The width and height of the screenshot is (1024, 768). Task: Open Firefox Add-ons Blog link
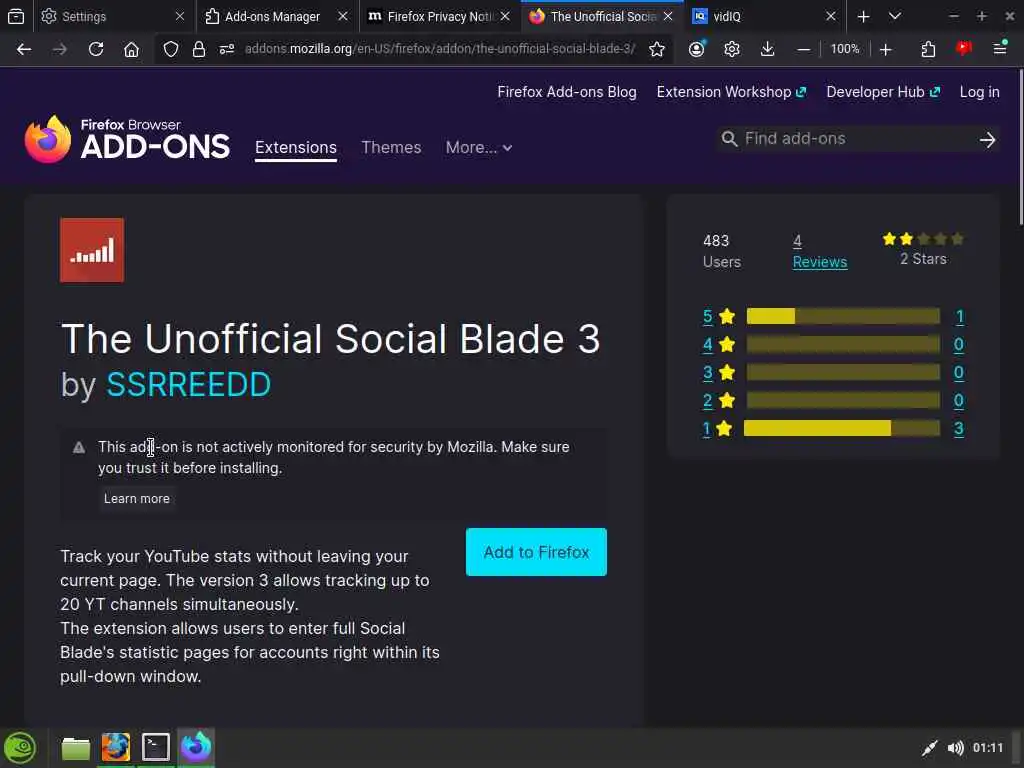click(x=567, y=92)
